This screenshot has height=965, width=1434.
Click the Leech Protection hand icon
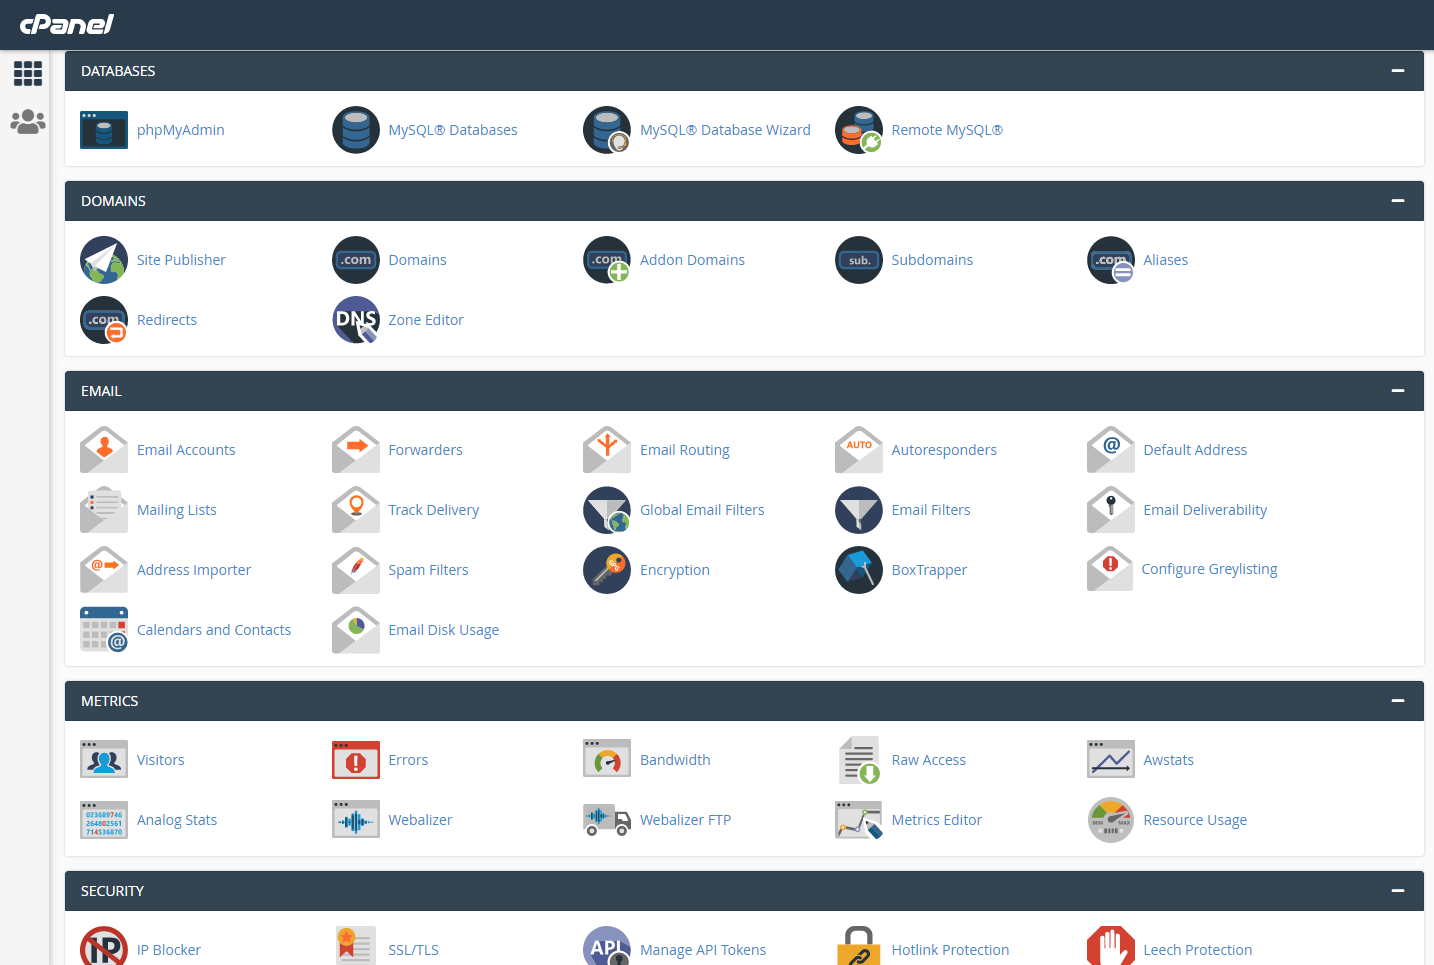pos(1111,946)
